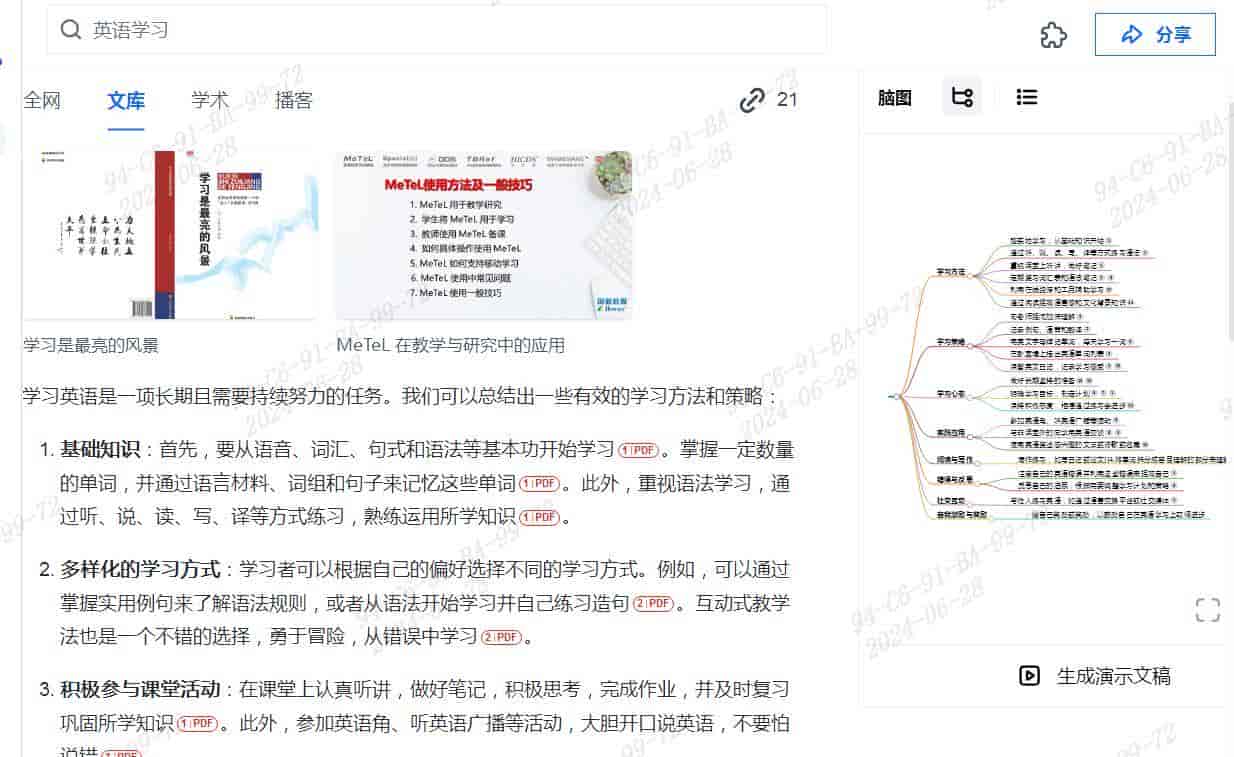The width and height of the screenshot is (1234, 757).
Task: Click the 多样化的学习方式 heading text
Action: 139,571
